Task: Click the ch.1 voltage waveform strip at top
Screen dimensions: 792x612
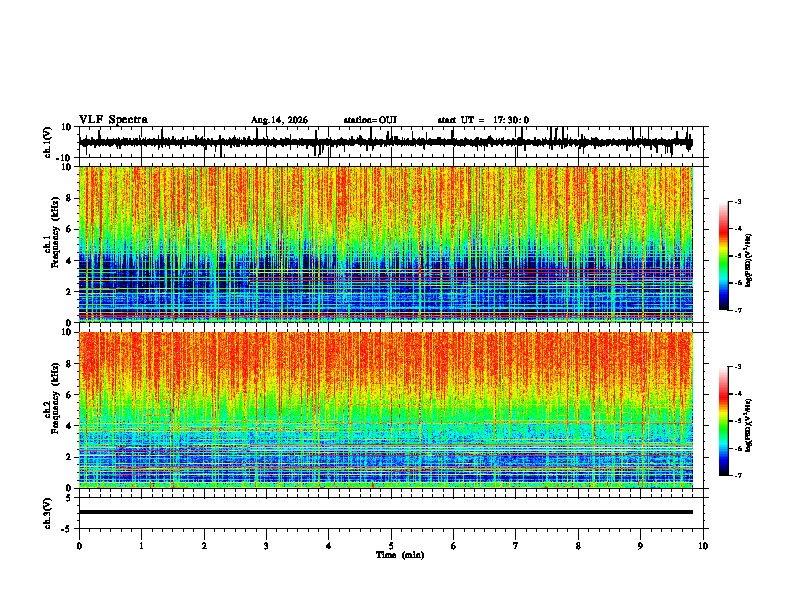Action: 385,142
